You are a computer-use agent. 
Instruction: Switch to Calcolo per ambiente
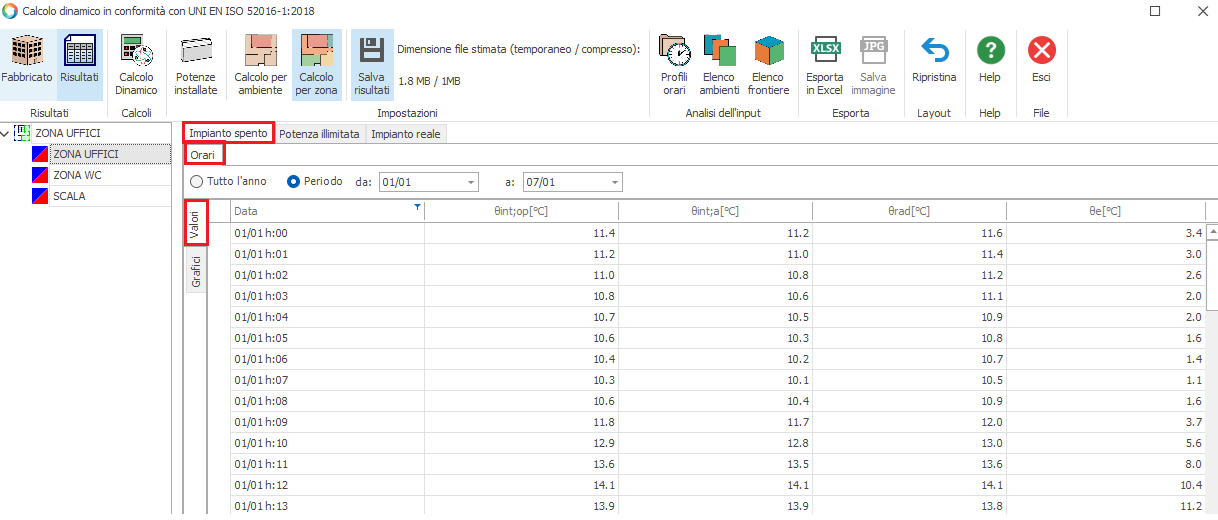pos(260,62)
